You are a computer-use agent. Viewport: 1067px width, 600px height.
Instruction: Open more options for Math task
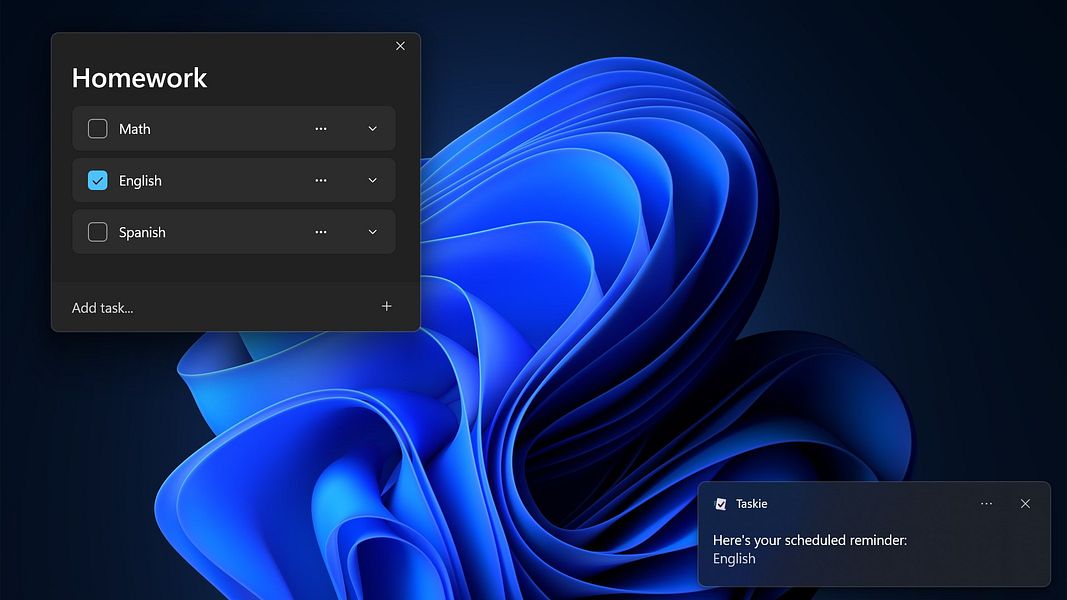[321, 129]
